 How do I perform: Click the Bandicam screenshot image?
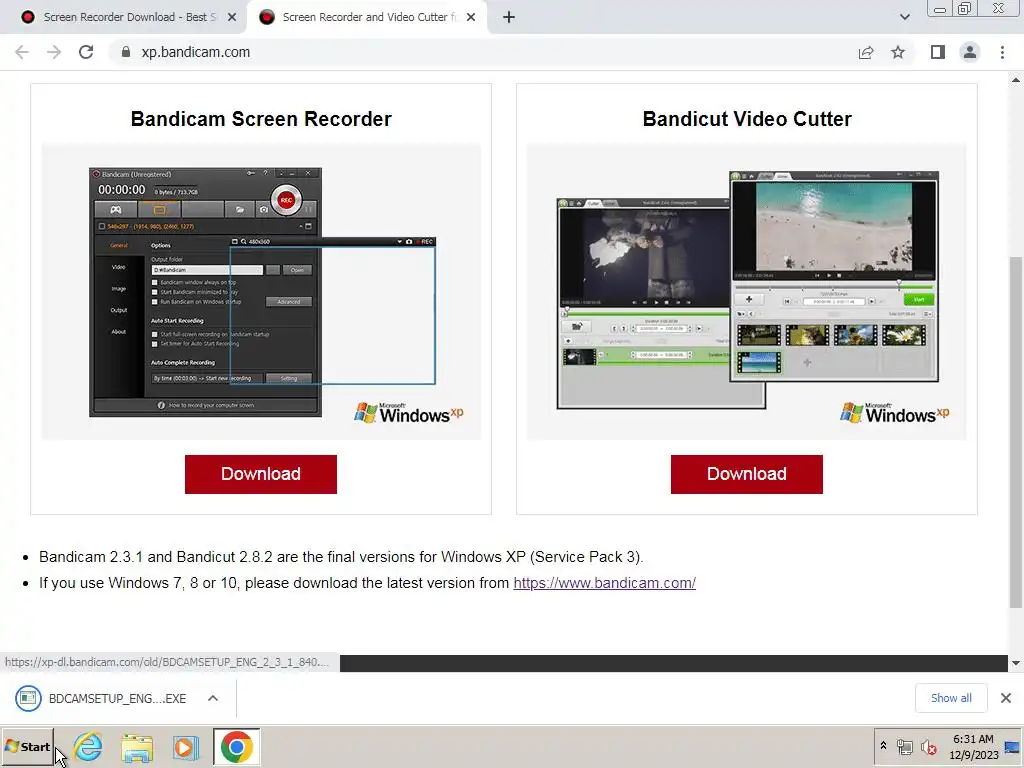[x=261, y=292]
